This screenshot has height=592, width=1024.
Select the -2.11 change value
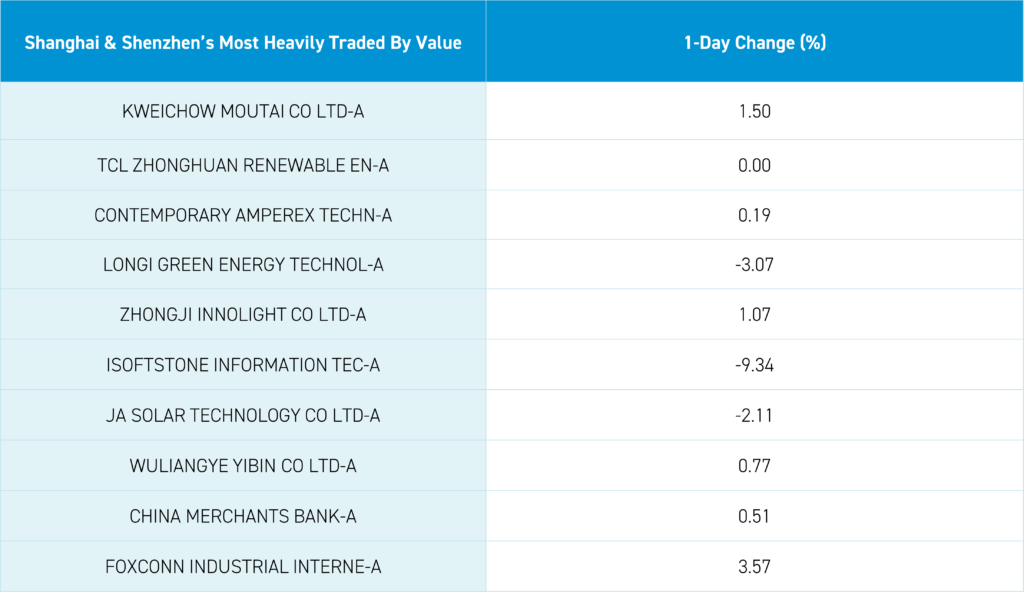point(754,416)
